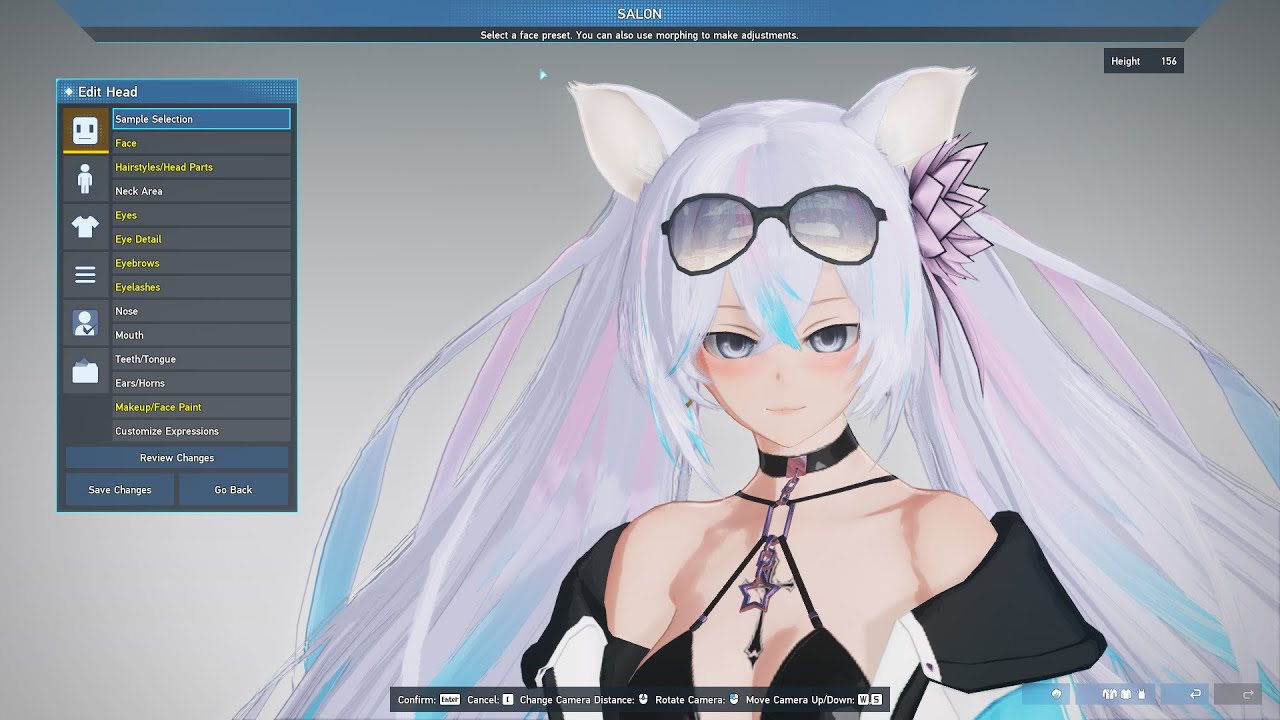Open the body editing figure icon
Viewport: 1280px width, 720px height.
[x=85, y=179]
